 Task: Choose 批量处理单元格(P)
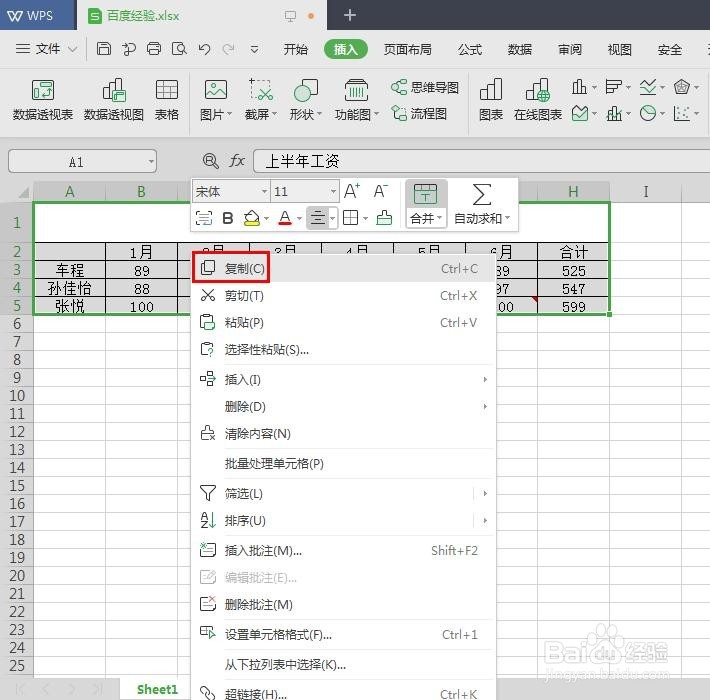click(344, 464)
